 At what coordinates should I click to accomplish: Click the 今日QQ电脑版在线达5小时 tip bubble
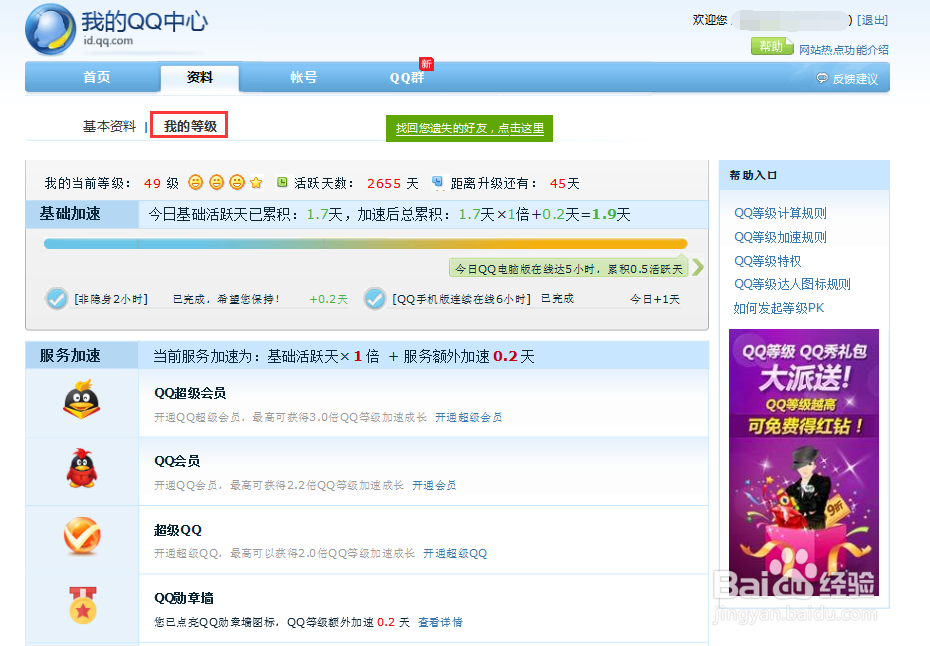(569, 269)
